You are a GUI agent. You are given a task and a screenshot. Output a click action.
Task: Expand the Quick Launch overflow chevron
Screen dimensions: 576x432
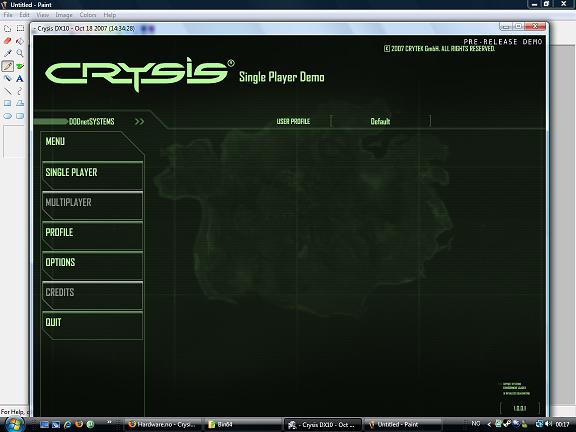[109, 422]
